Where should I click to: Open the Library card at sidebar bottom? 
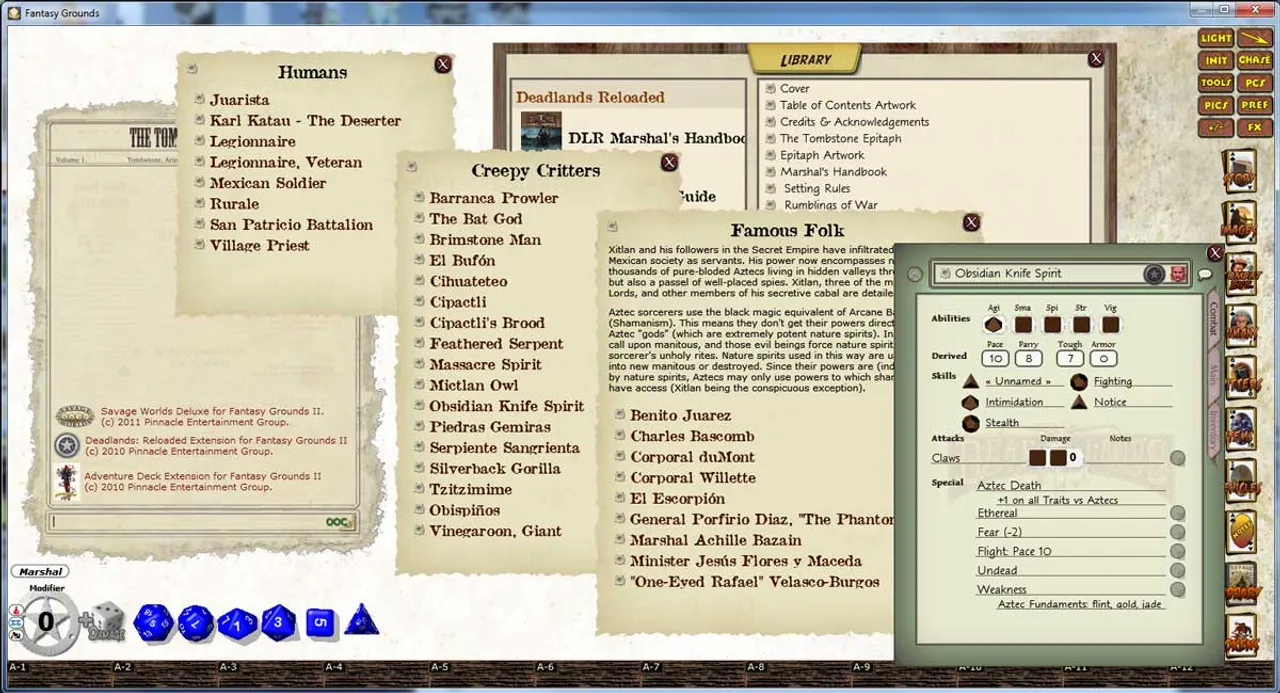[x=1241, y=585]
